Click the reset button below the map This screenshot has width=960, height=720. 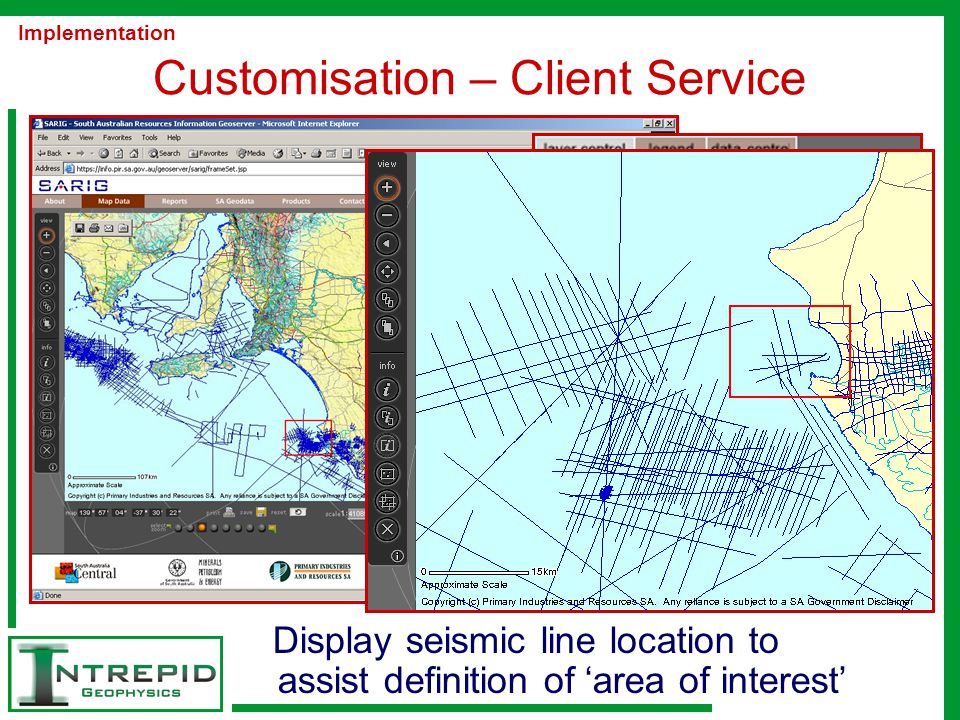[298, 512]
